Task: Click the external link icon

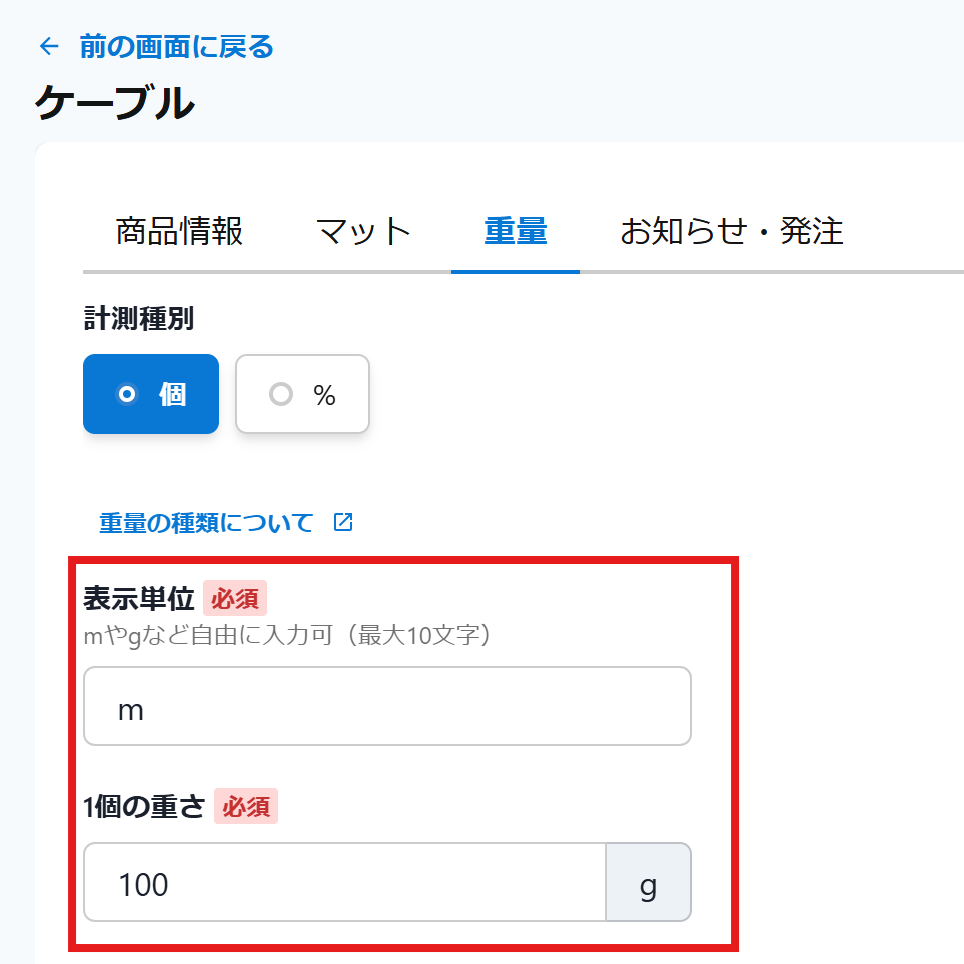Action: click(343, 522)
